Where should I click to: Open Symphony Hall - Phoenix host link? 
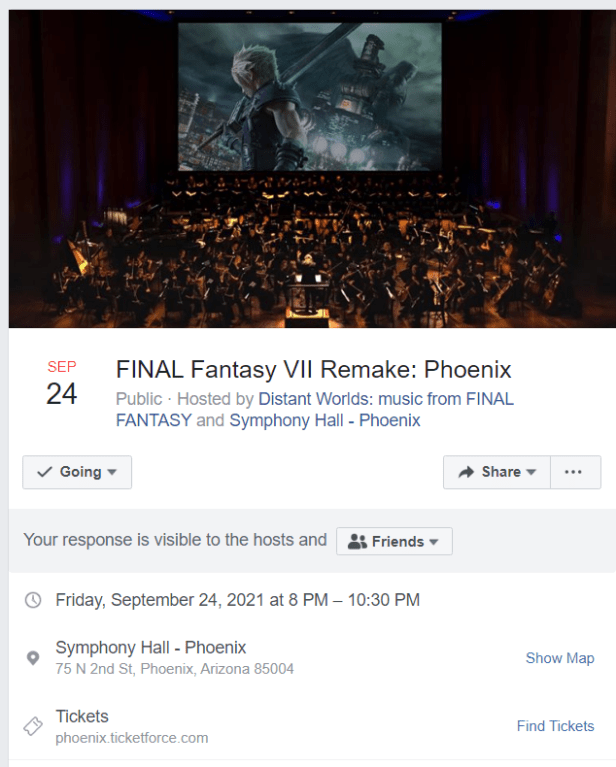(324, 420)
